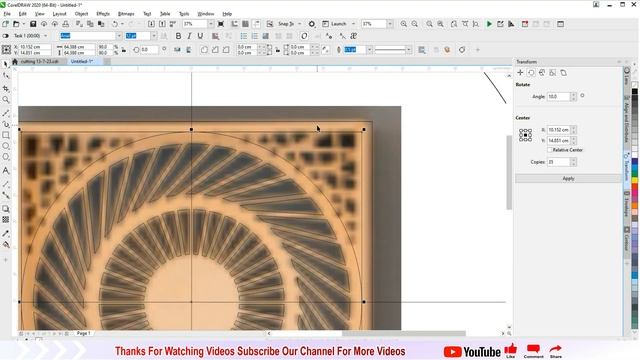The height and width of the screenshot is (360, 640).
Task: Toggle the macro Task switch icon
Action: pos(5,36)
